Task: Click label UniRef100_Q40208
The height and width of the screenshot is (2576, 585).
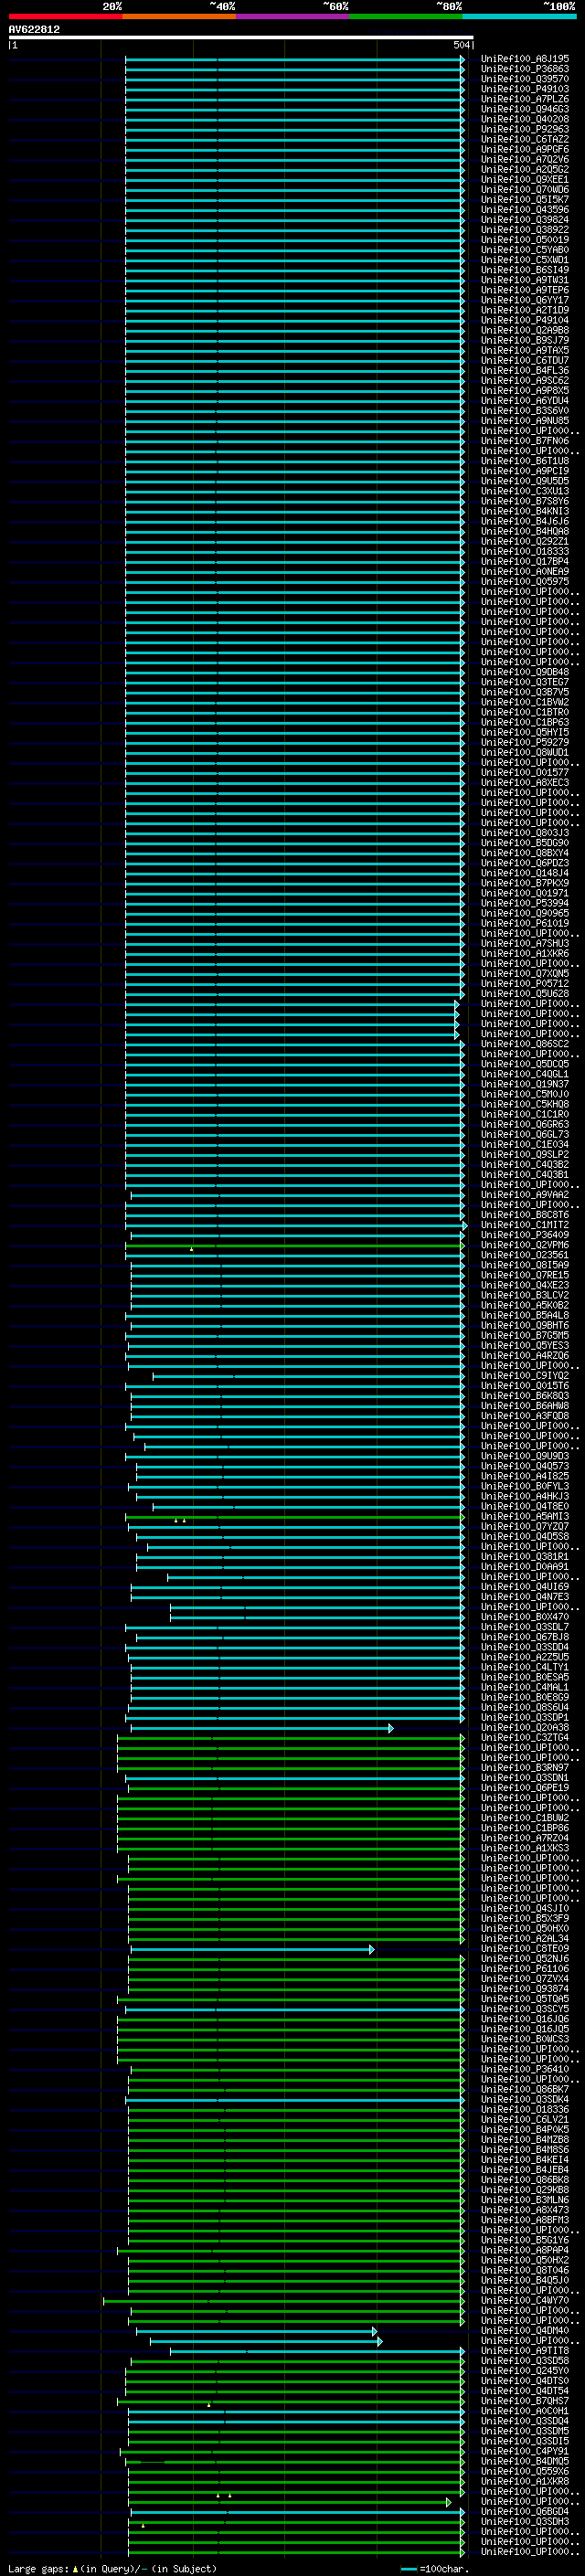Action: coord(525,119)
